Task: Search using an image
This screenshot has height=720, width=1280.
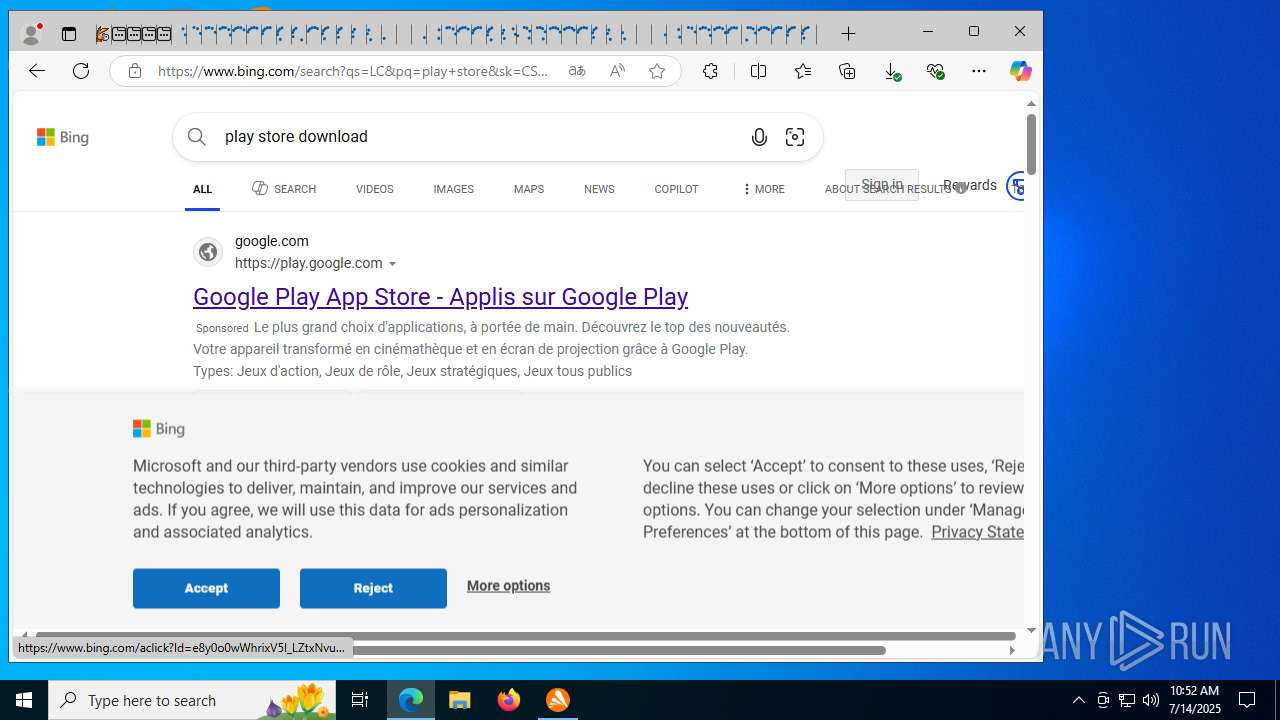Action: 795,137
